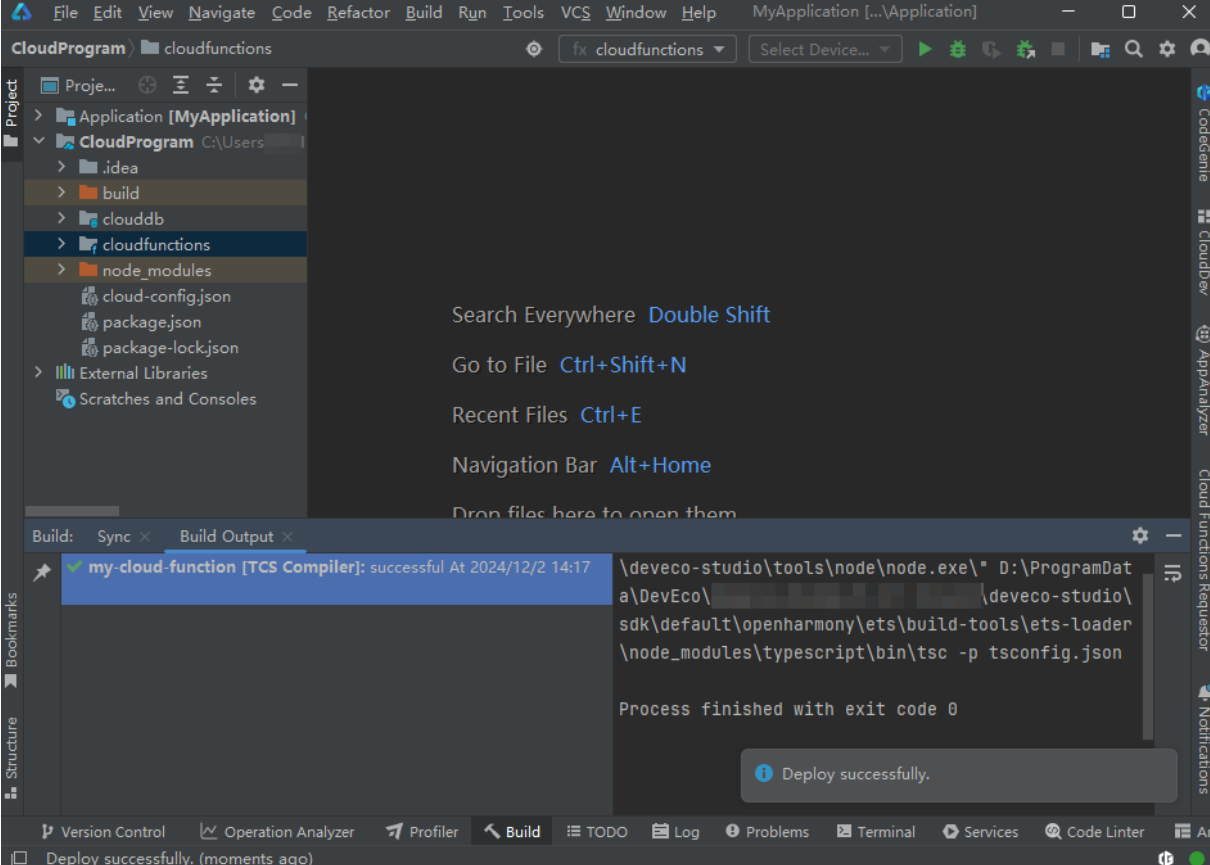Screen dimensions: 1210x865
Task: Open IDE settings gear in top toolbar
Action: [1167, 49]
